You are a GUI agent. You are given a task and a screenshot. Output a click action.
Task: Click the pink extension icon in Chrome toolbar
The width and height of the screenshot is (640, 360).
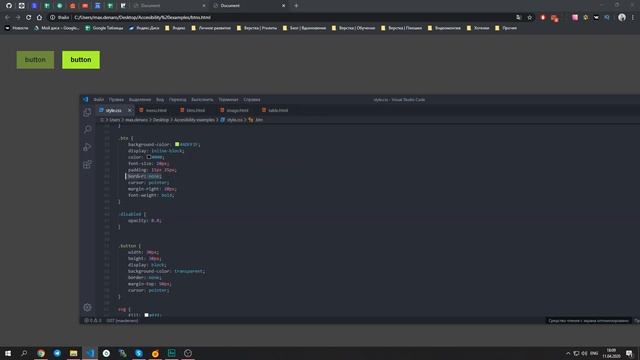click(x=575, y=18)
